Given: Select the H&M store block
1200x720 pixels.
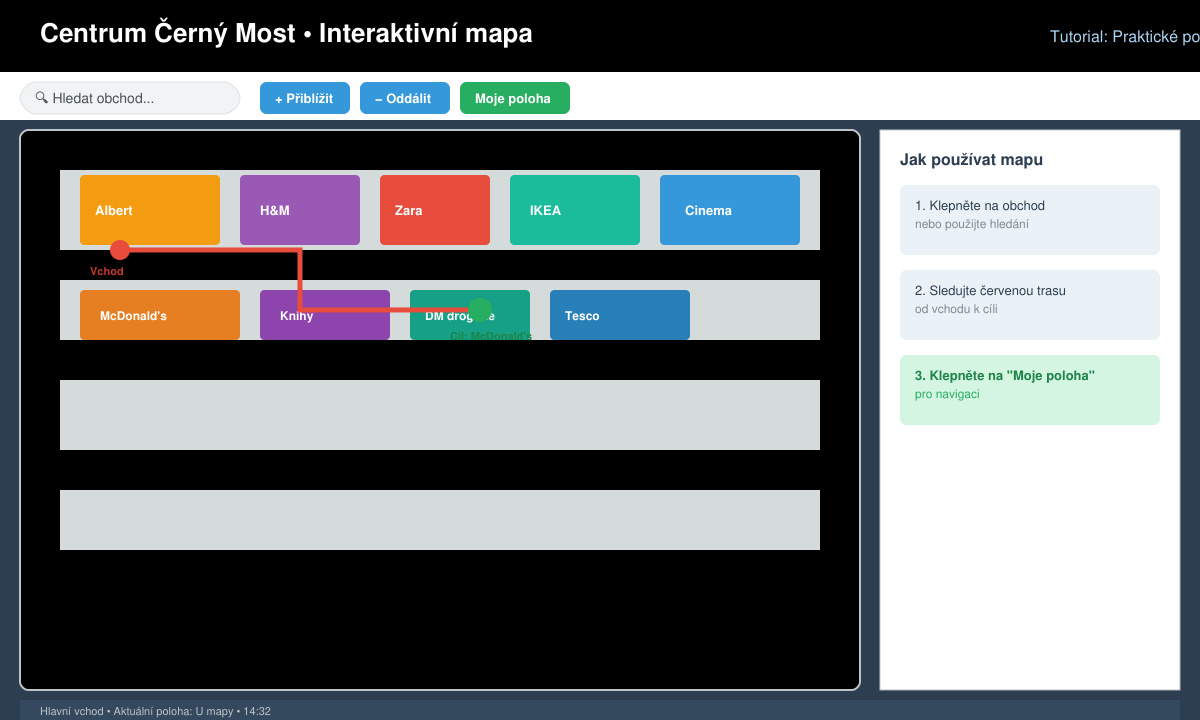Looking at the screenshot, I should 300,210.
